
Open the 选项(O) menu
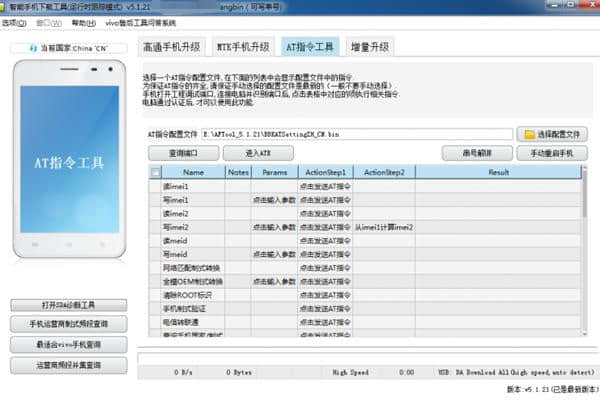[x=14, y=22]
